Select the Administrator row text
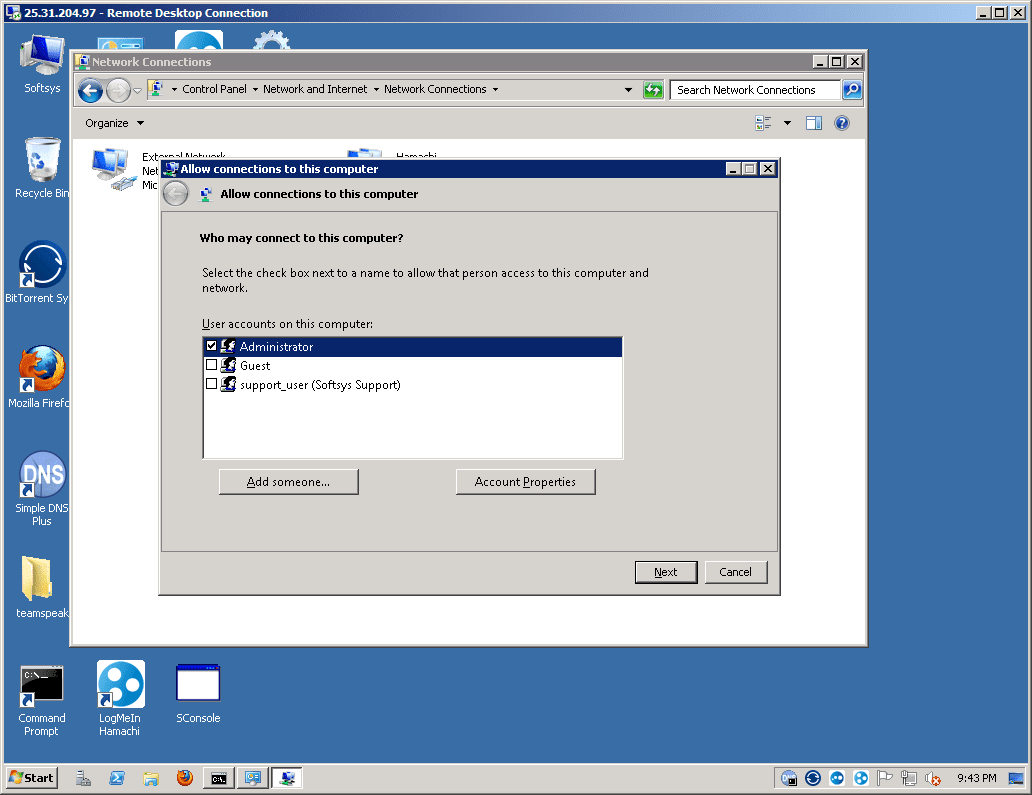 click(276, 347)
